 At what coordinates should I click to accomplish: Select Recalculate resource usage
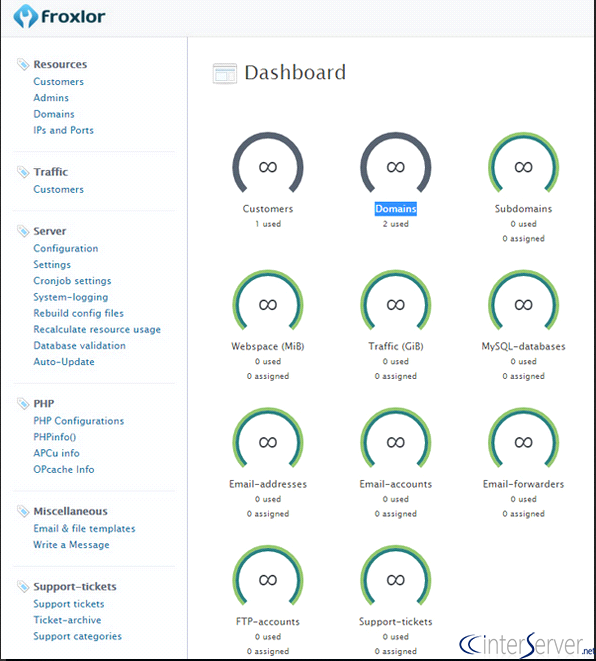pyautogui.click(x=97, y=329)
